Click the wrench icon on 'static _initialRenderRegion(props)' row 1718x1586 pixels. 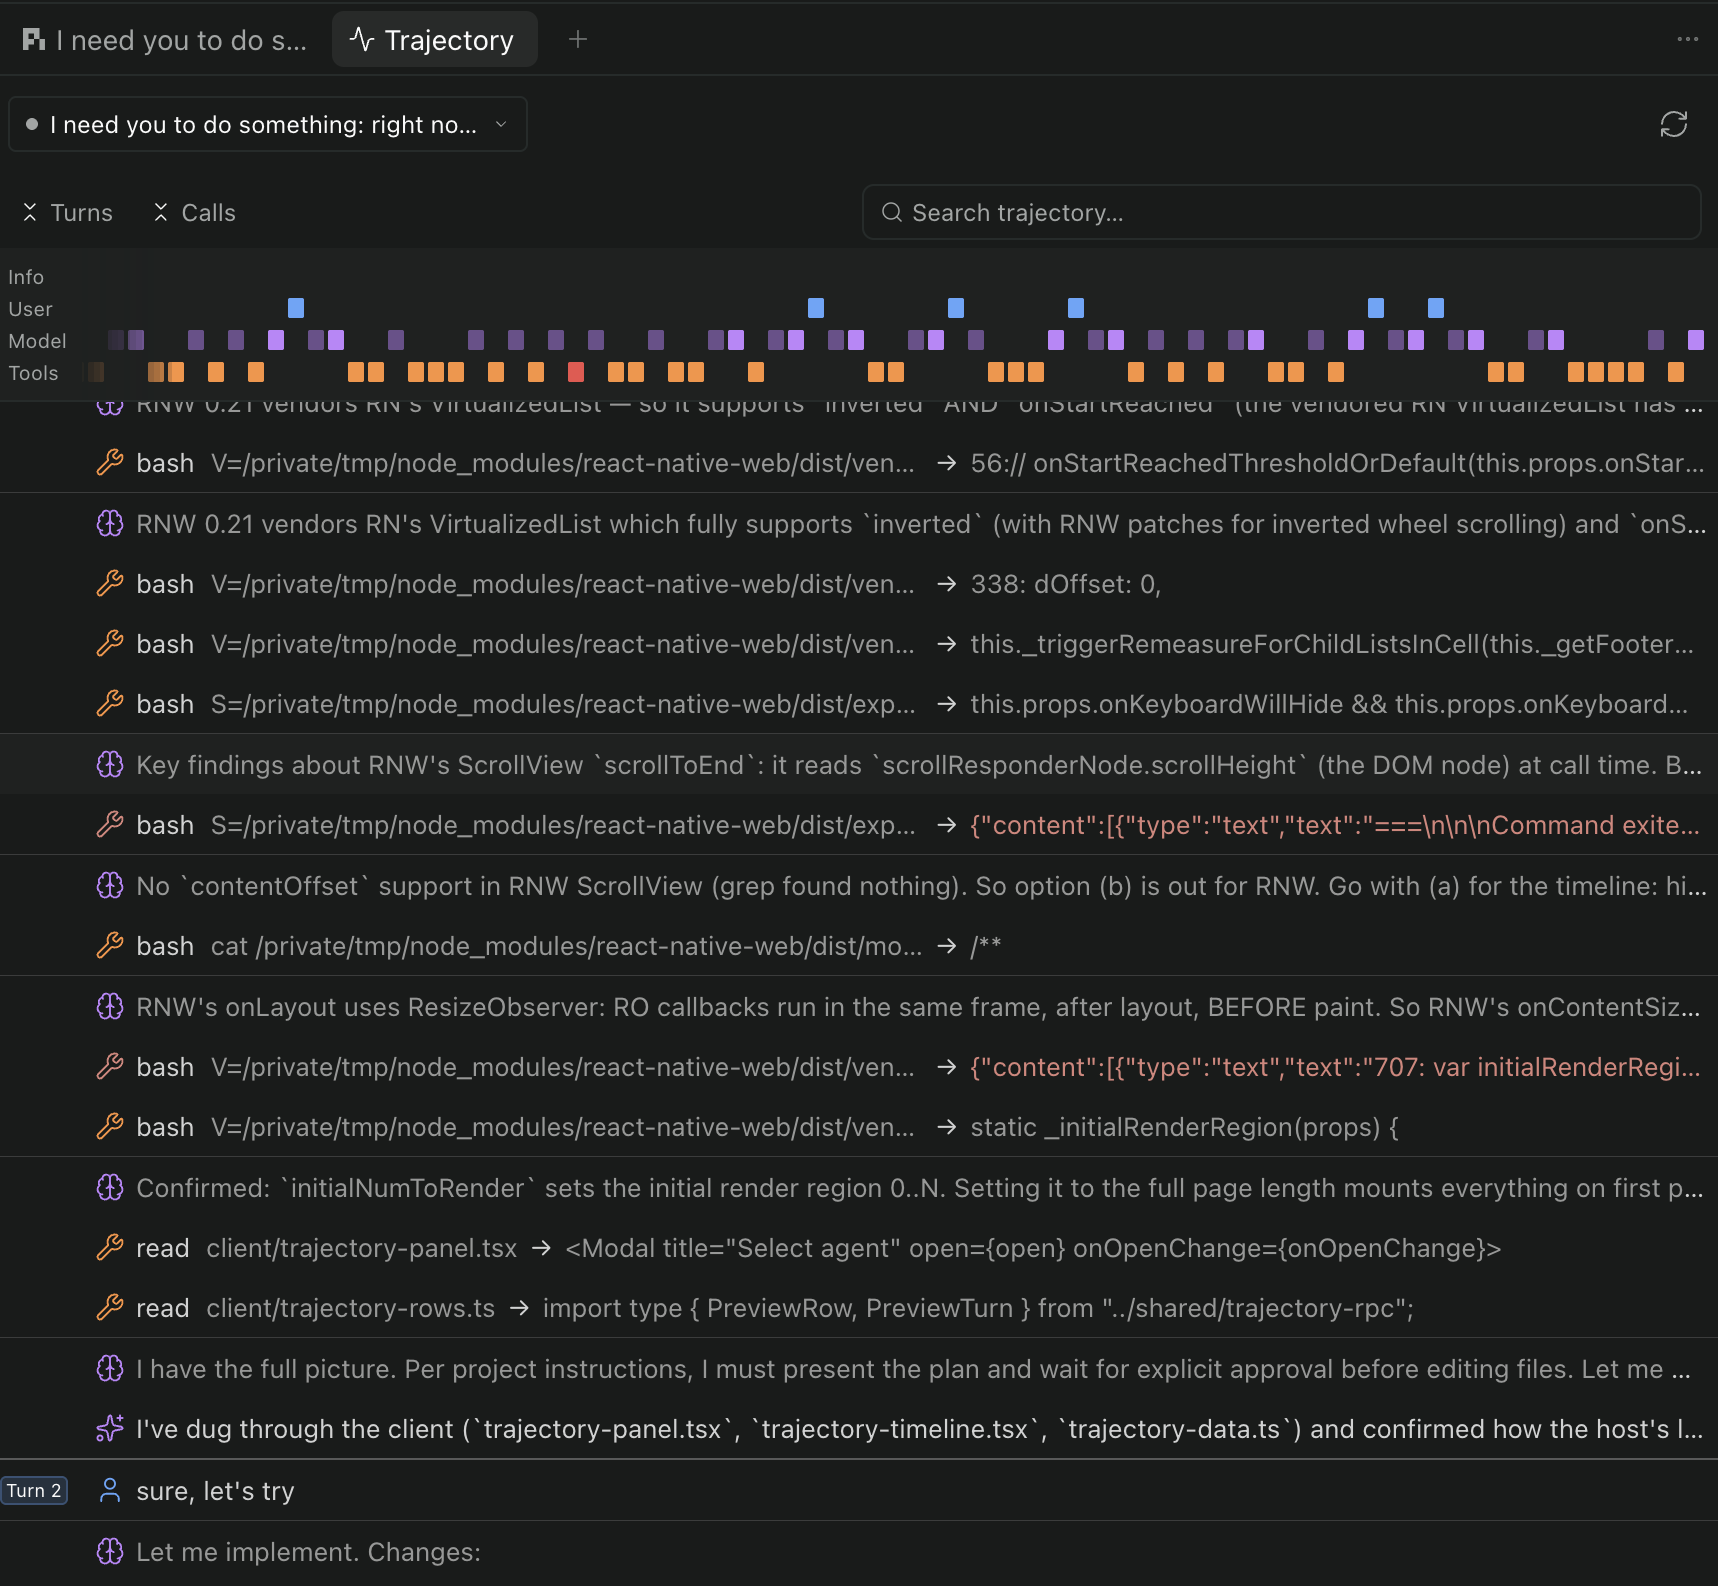[x=110, y=1127]
